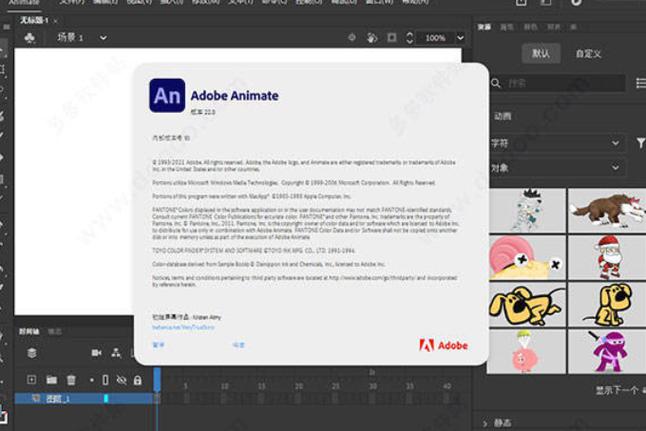Click the zoom stepper arrows
646x431 pixels.
[x=410, y=38]
